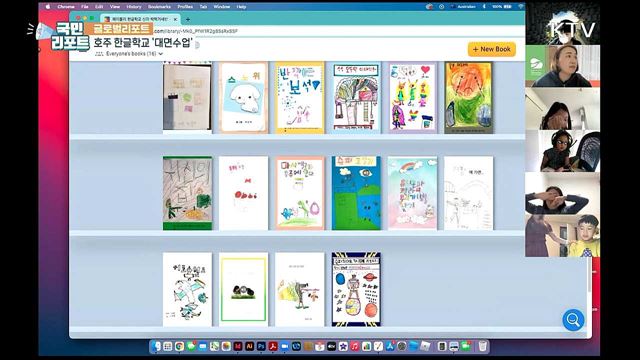Open Adobe Acrobat from the Dock
Screen dimensions: 640x360
click(x=273, y=347)
